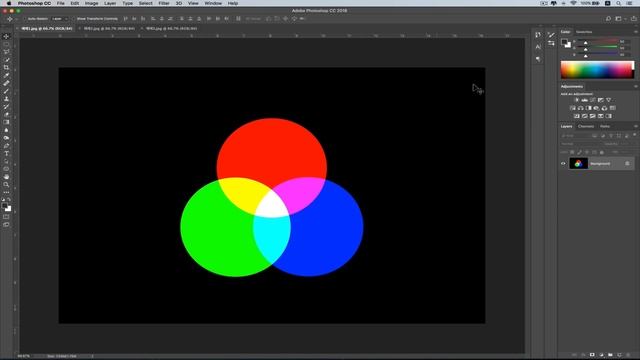Select the Move tool in the toolbar
Screen dimensions: 640x360
[x=6, y=36]
